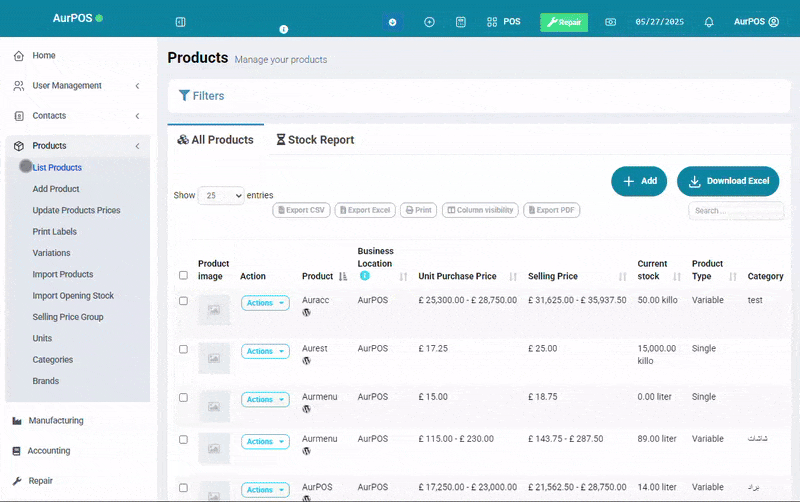This screenshot has width=800, height=502.
Task: Click the Add product button
Action: 639,181
